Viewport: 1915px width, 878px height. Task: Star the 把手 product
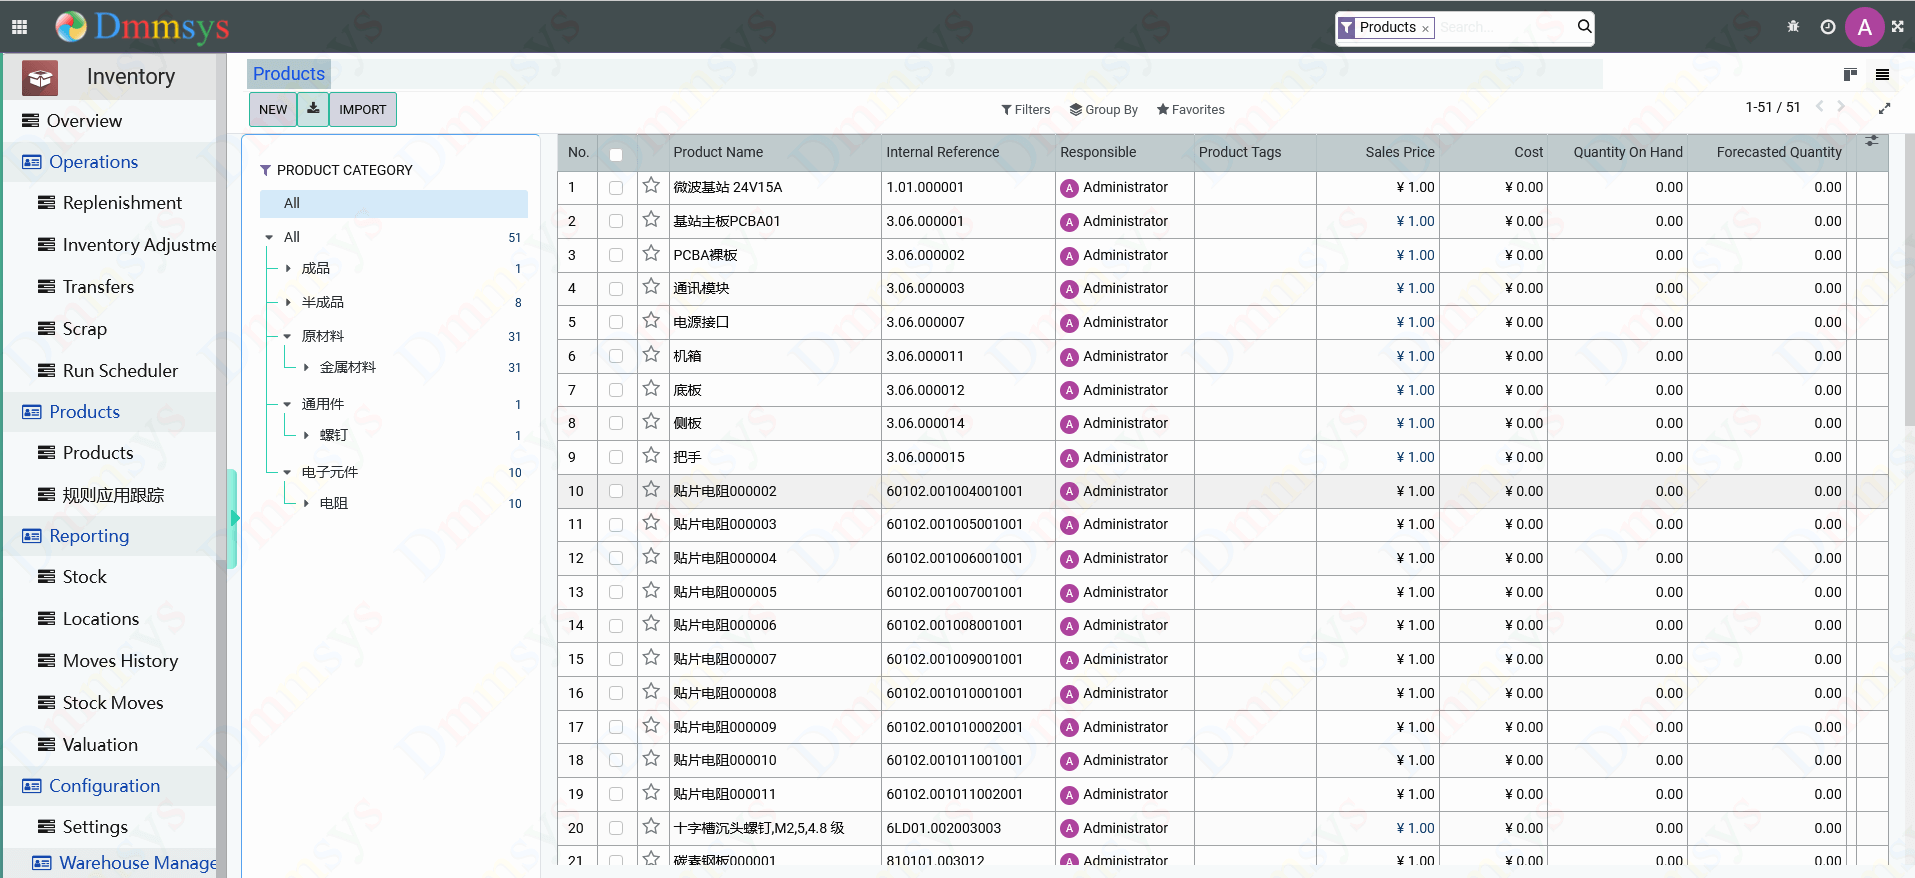tap(651, 456)
